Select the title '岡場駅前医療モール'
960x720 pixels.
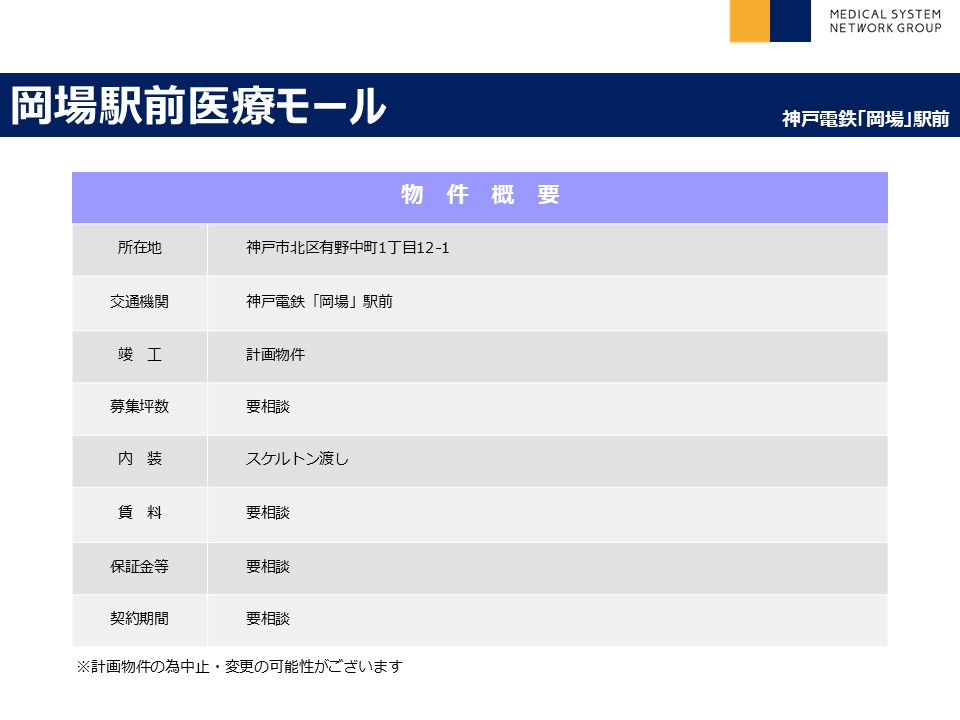[x=198, y=106]
